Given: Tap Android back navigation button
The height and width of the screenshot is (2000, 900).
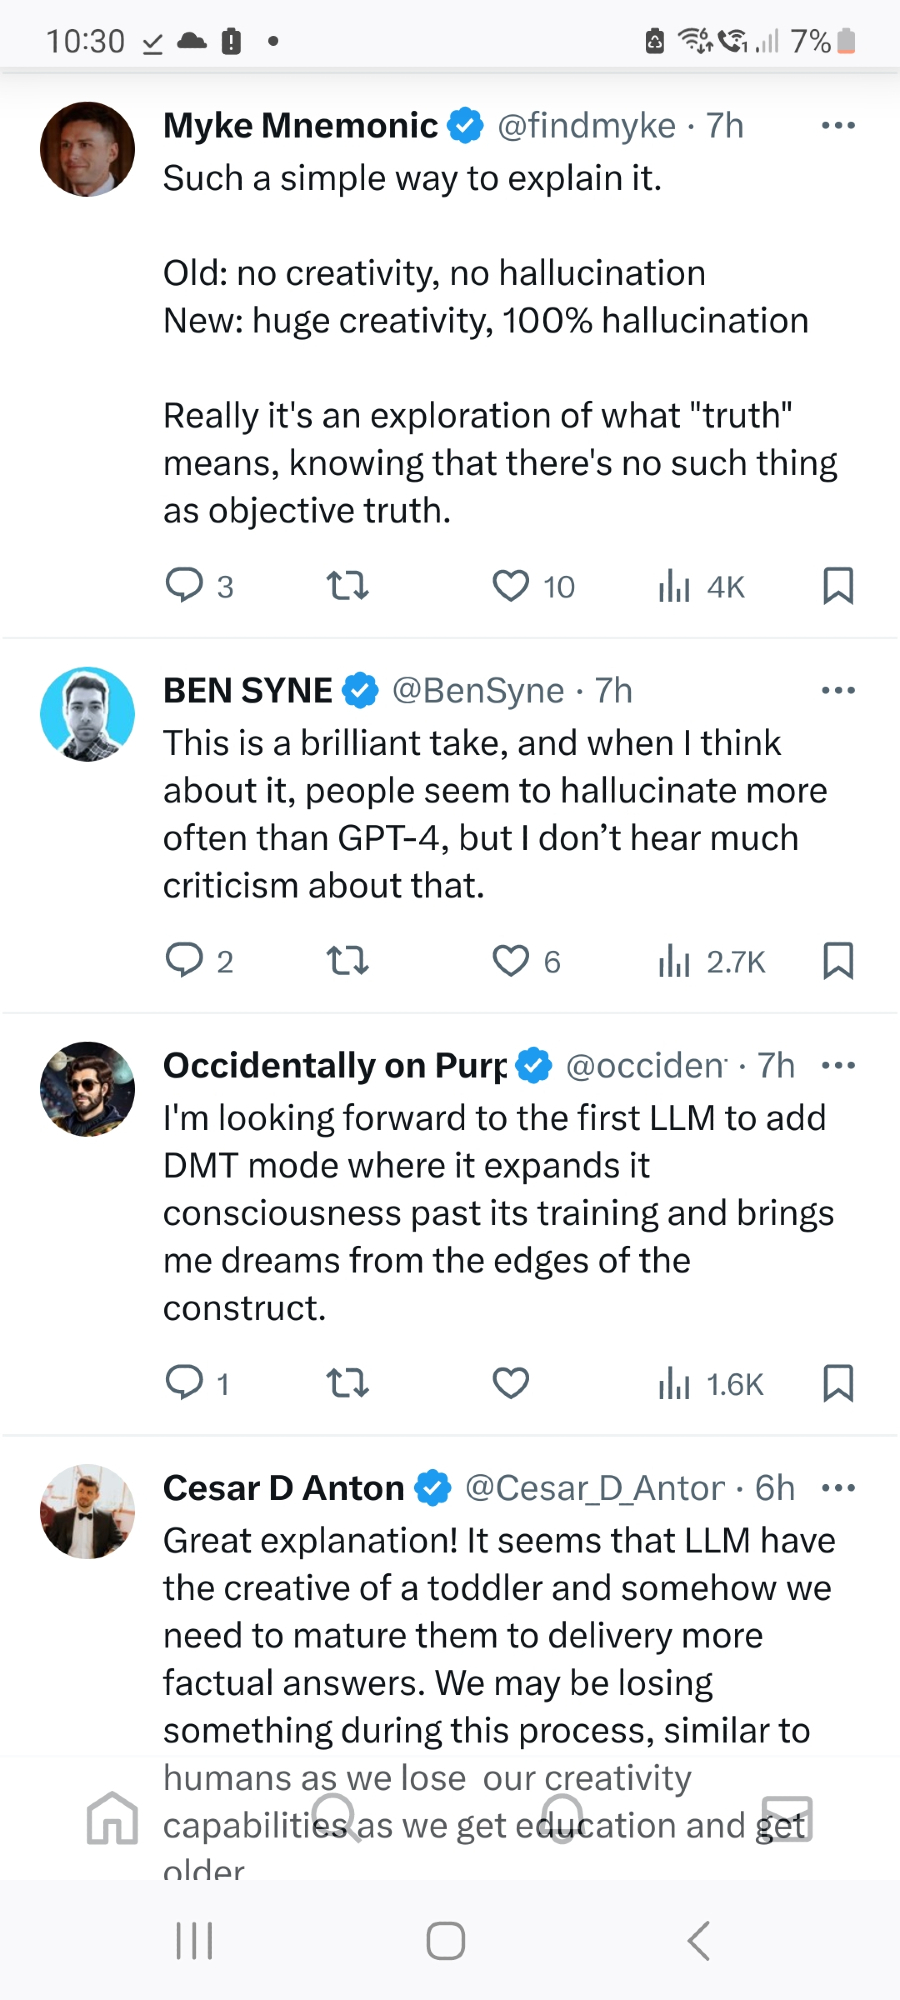Looking at the screenshot, I should [699, 1941].
